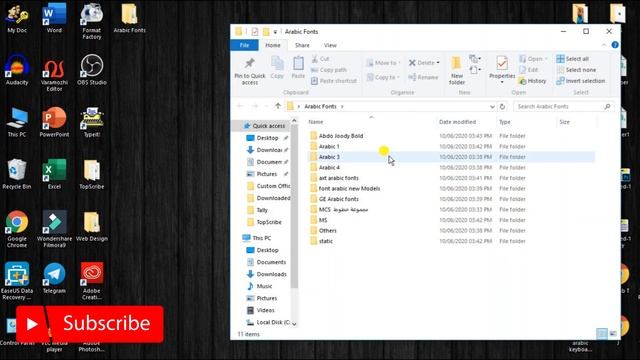Switch to the View ribbon tab
The width and height of the screenshot is (640, 360).
pos(330,45)
